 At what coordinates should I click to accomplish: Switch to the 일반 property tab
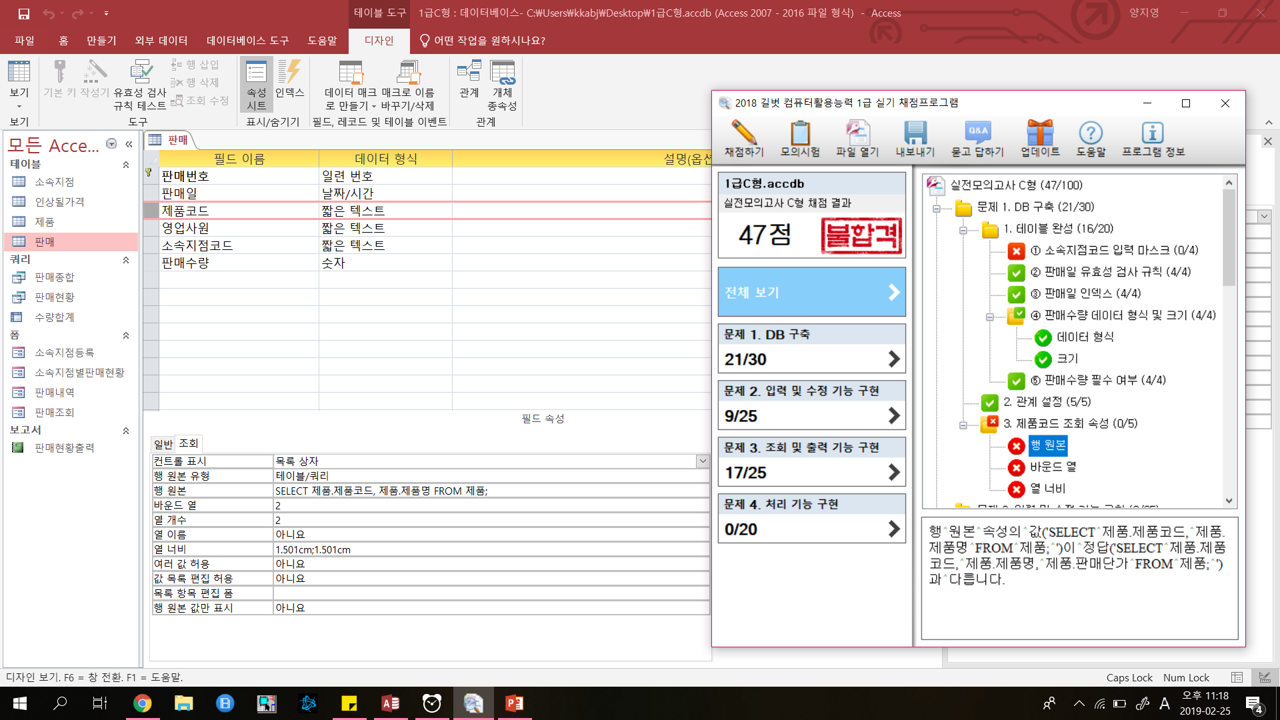(162, 444)
